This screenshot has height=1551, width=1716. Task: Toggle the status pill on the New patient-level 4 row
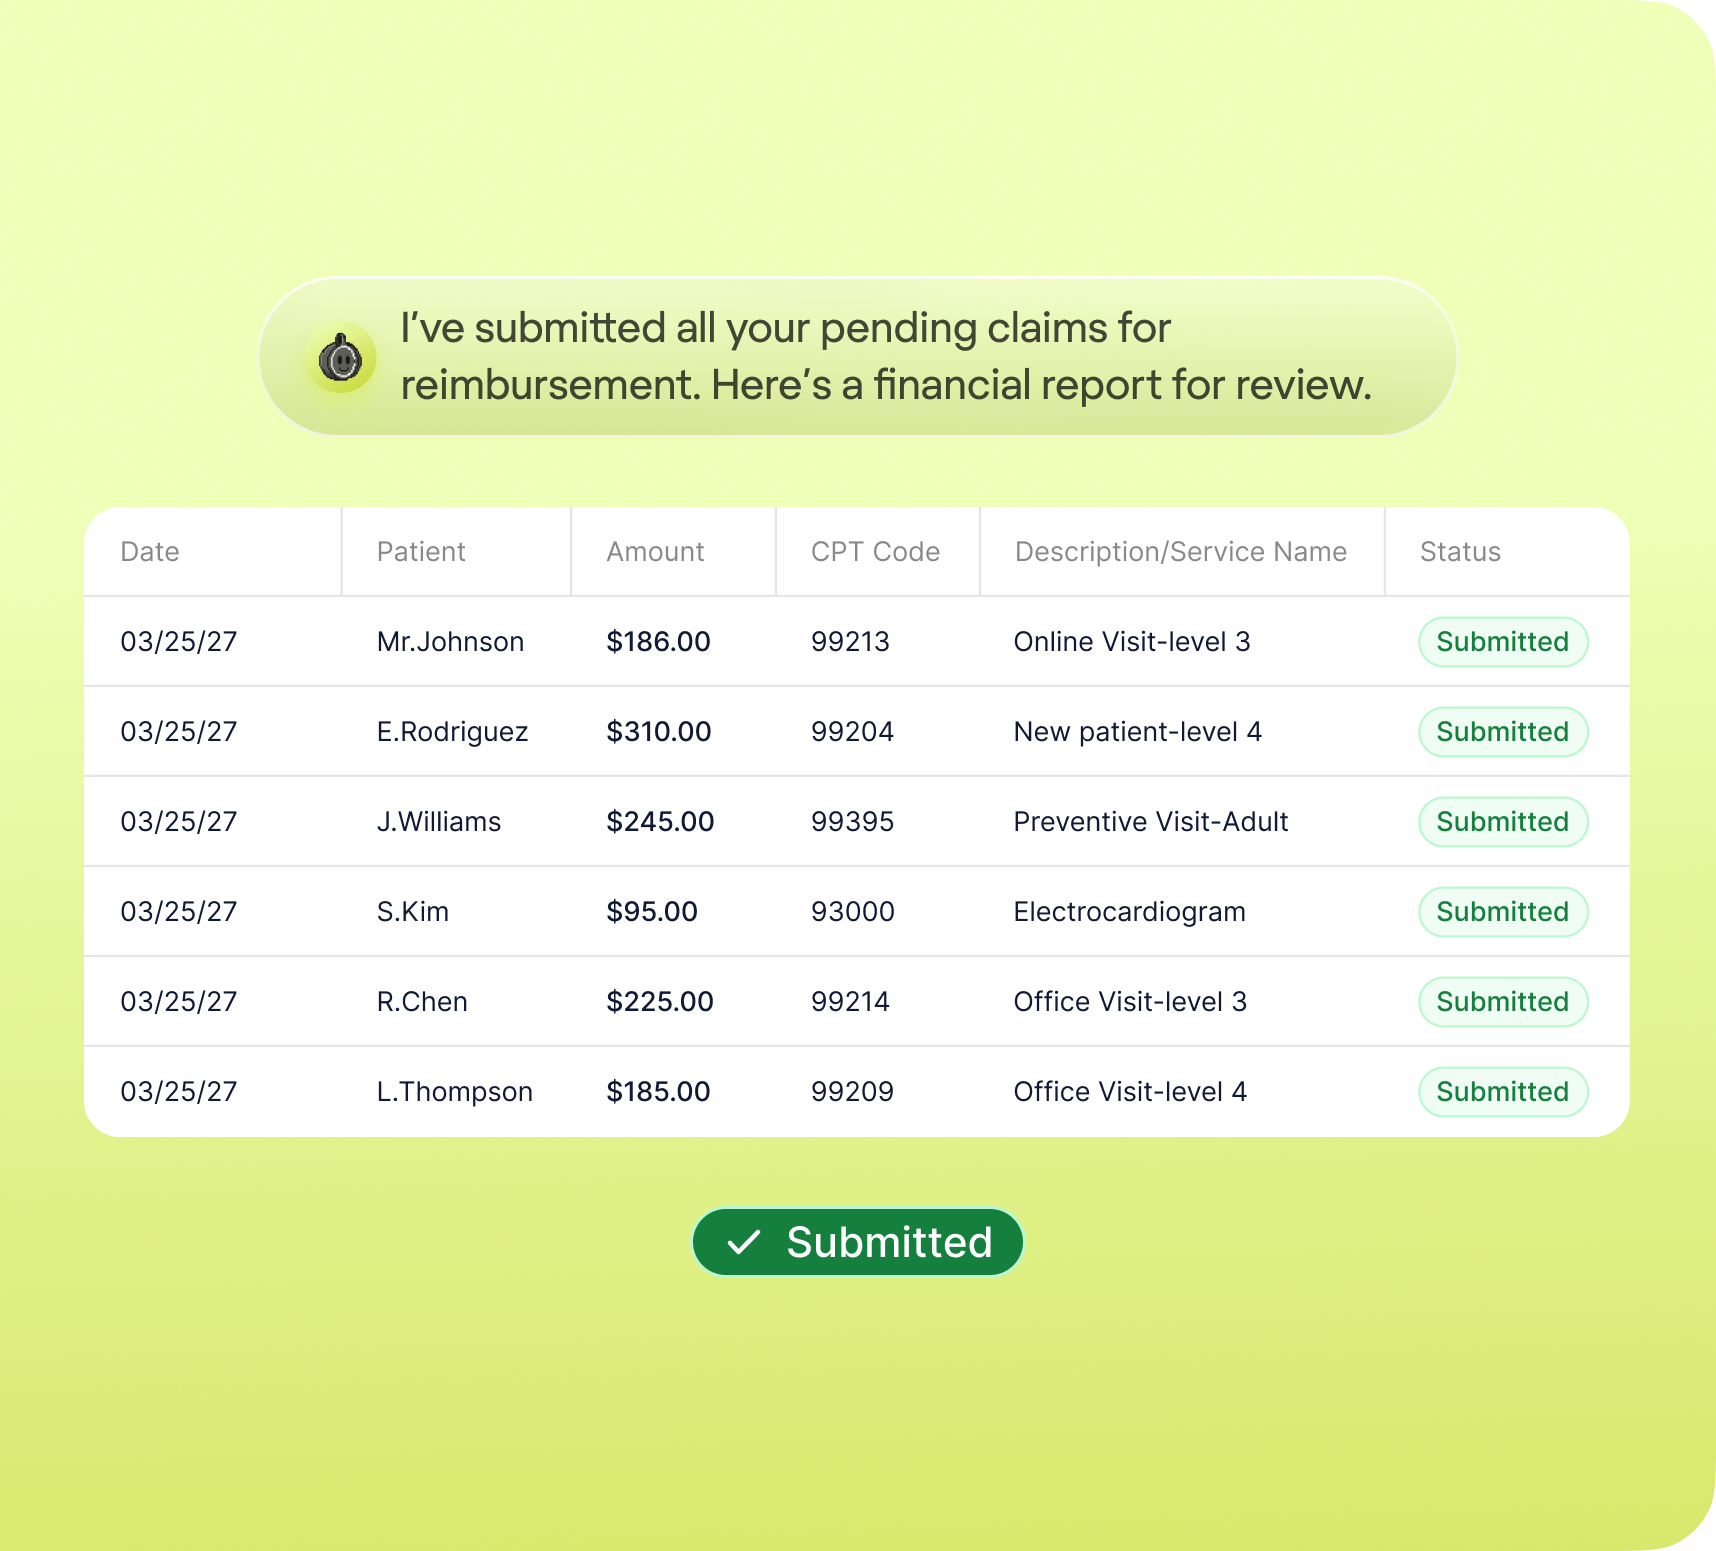coord(1502,731)
